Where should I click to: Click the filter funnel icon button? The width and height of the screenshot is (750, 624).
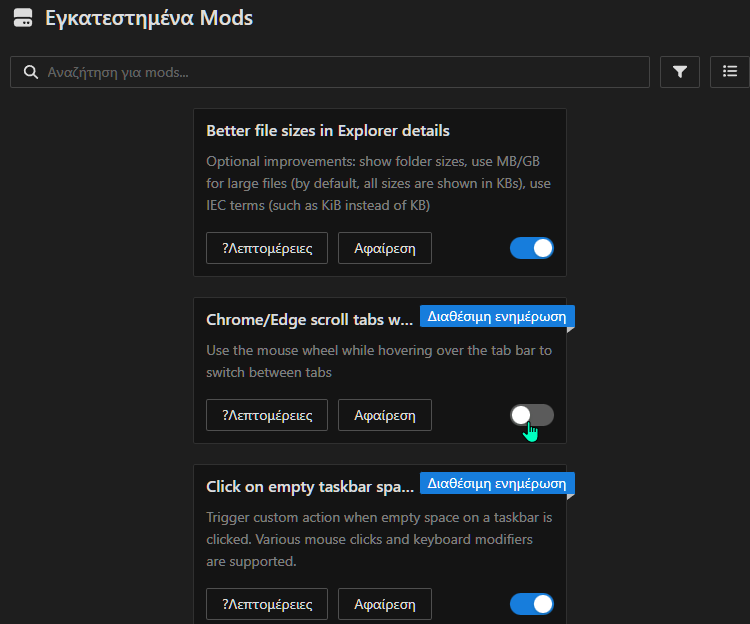[x=680, y=72]
